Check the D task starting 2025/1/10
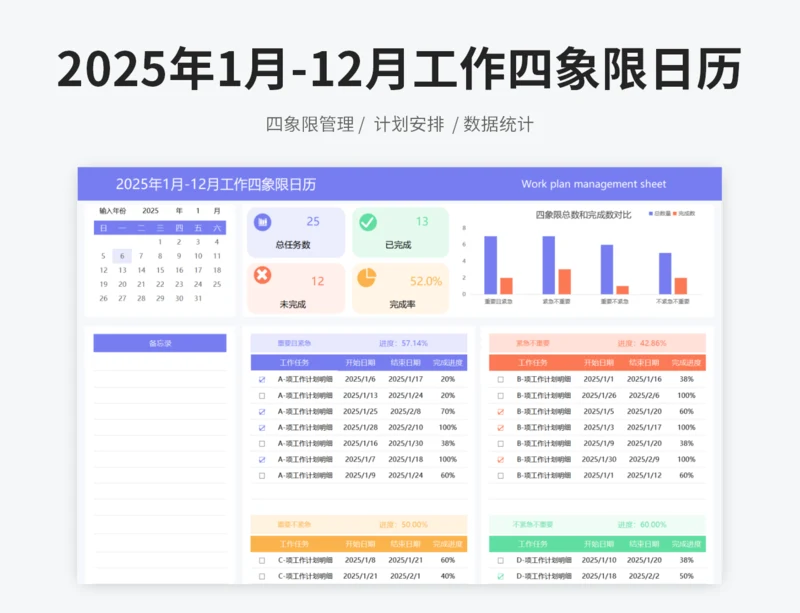800x613 pixels. point(501,560)
